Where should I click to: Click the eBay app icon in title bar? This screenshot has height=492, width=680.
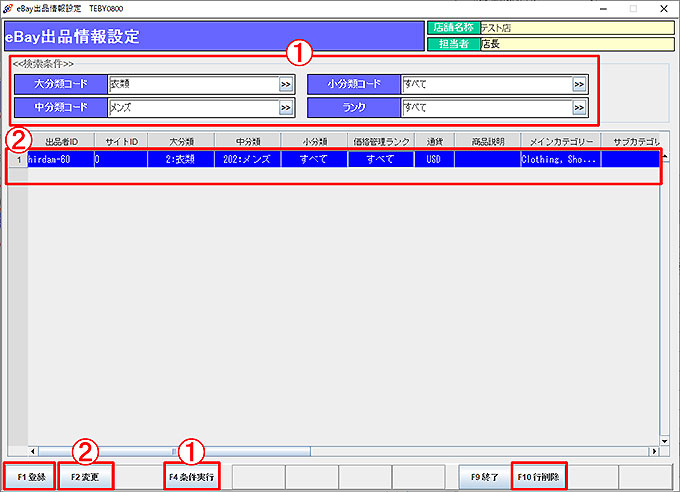pyautogui.click(x=10, y=8)
